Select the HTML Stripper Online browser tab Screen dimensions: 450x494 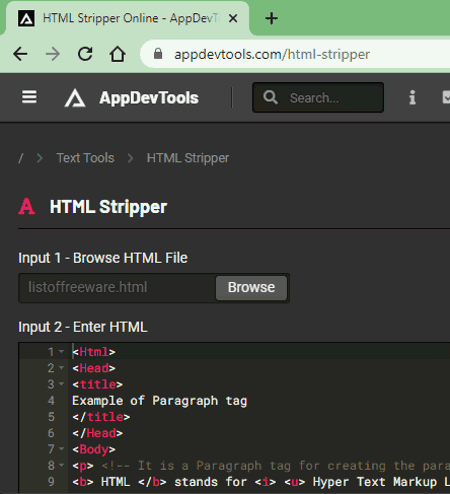127,18
